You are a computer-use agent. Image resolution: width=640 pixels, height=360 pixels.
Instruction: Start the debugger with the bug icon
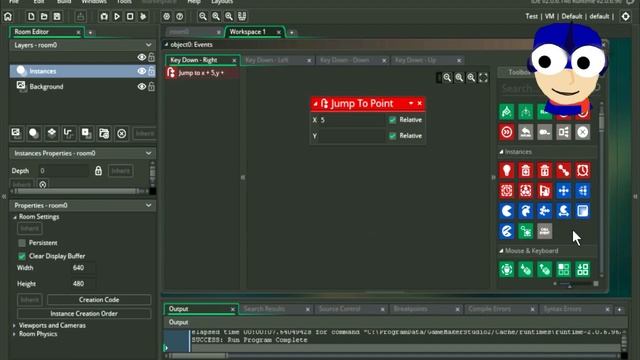point(104,17)
